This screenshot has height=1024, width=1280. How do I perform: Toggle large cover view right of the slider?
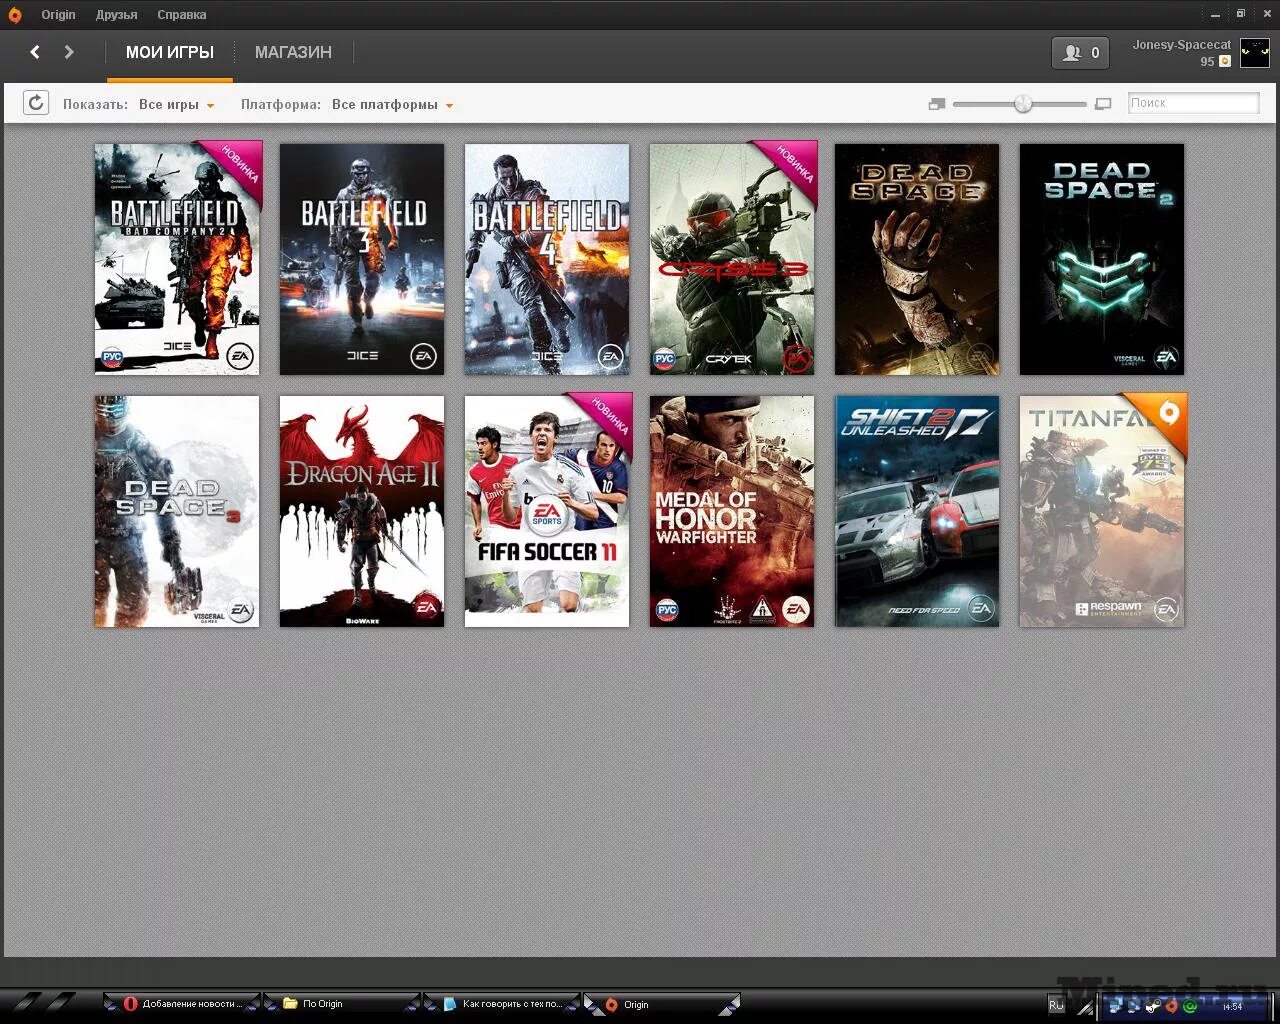tap(1102, 103)
